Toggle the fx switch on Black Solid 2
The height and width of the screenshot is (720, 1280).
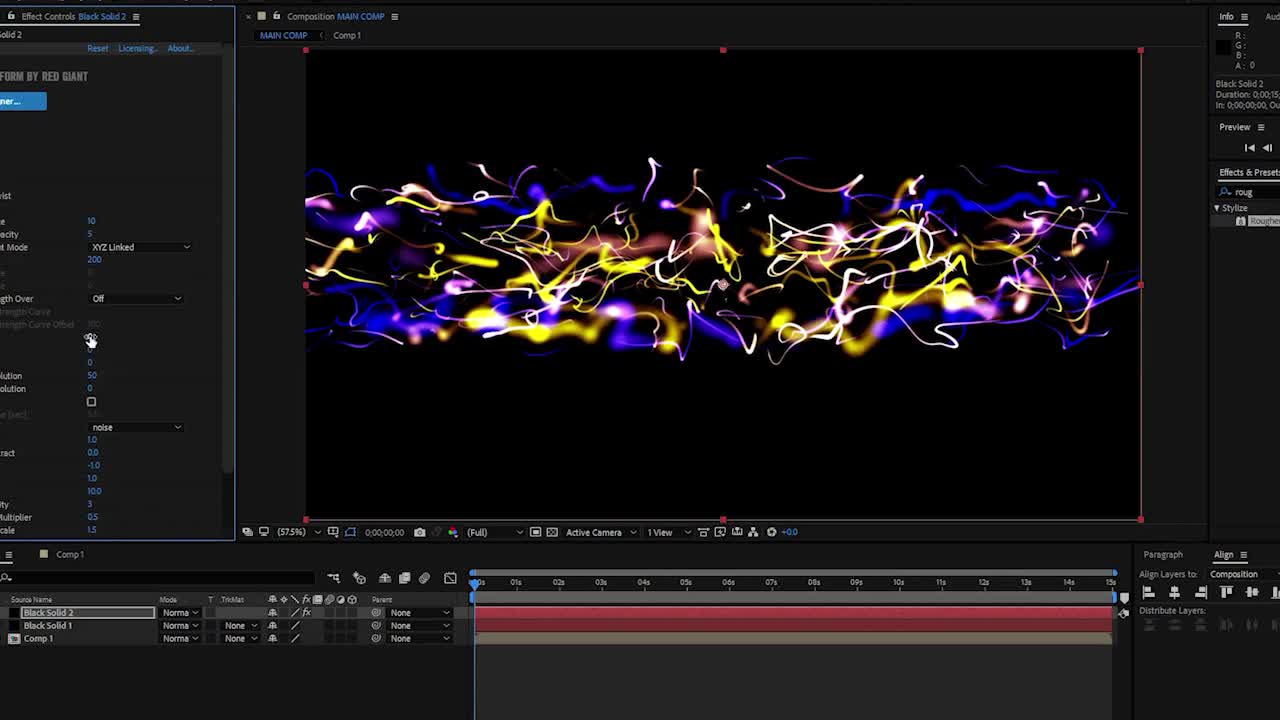[307, 612]
